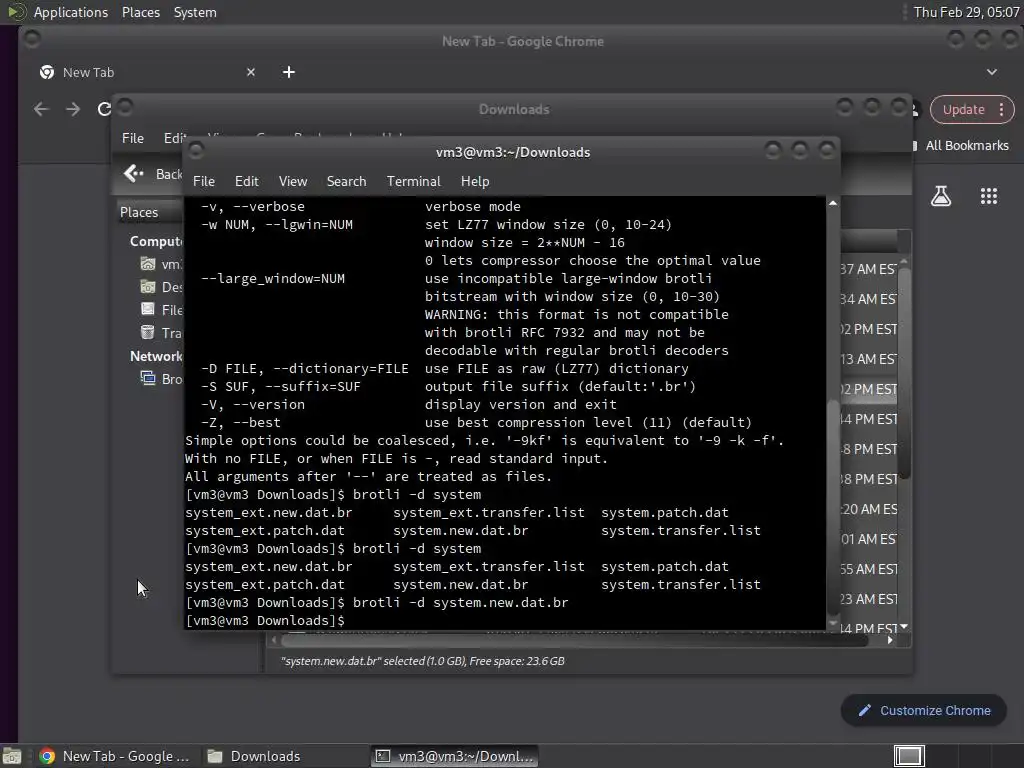
Task: Click the Back arrow in Downloads window
Action: point(133,174)
